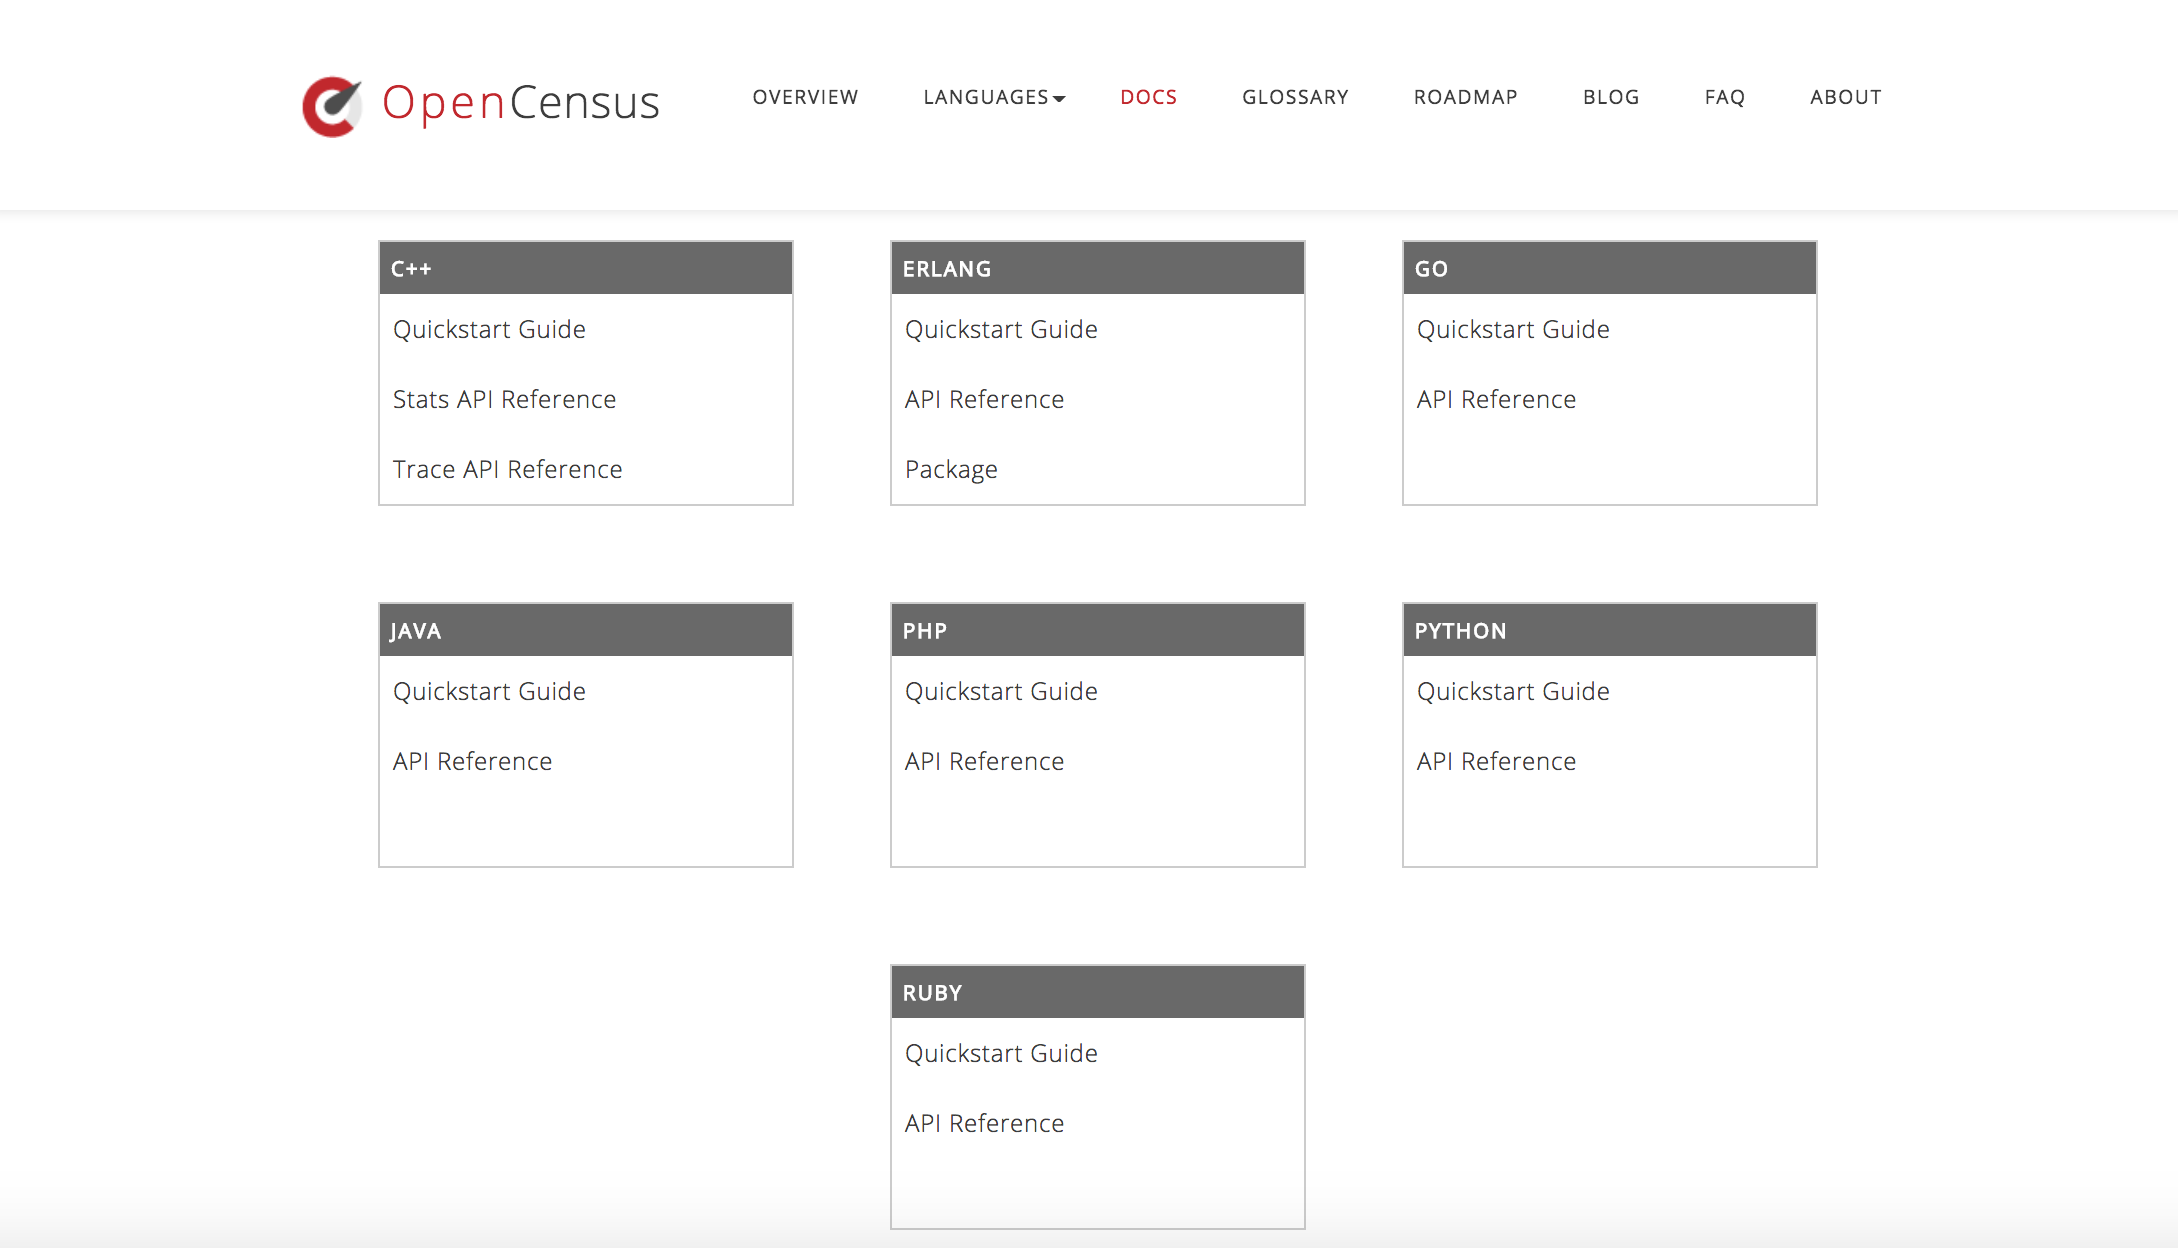This screenshot has width=2178, height=1248.
Task: Open the Go API Reference
Action: pyautogui.click(x=1496, y=399)
